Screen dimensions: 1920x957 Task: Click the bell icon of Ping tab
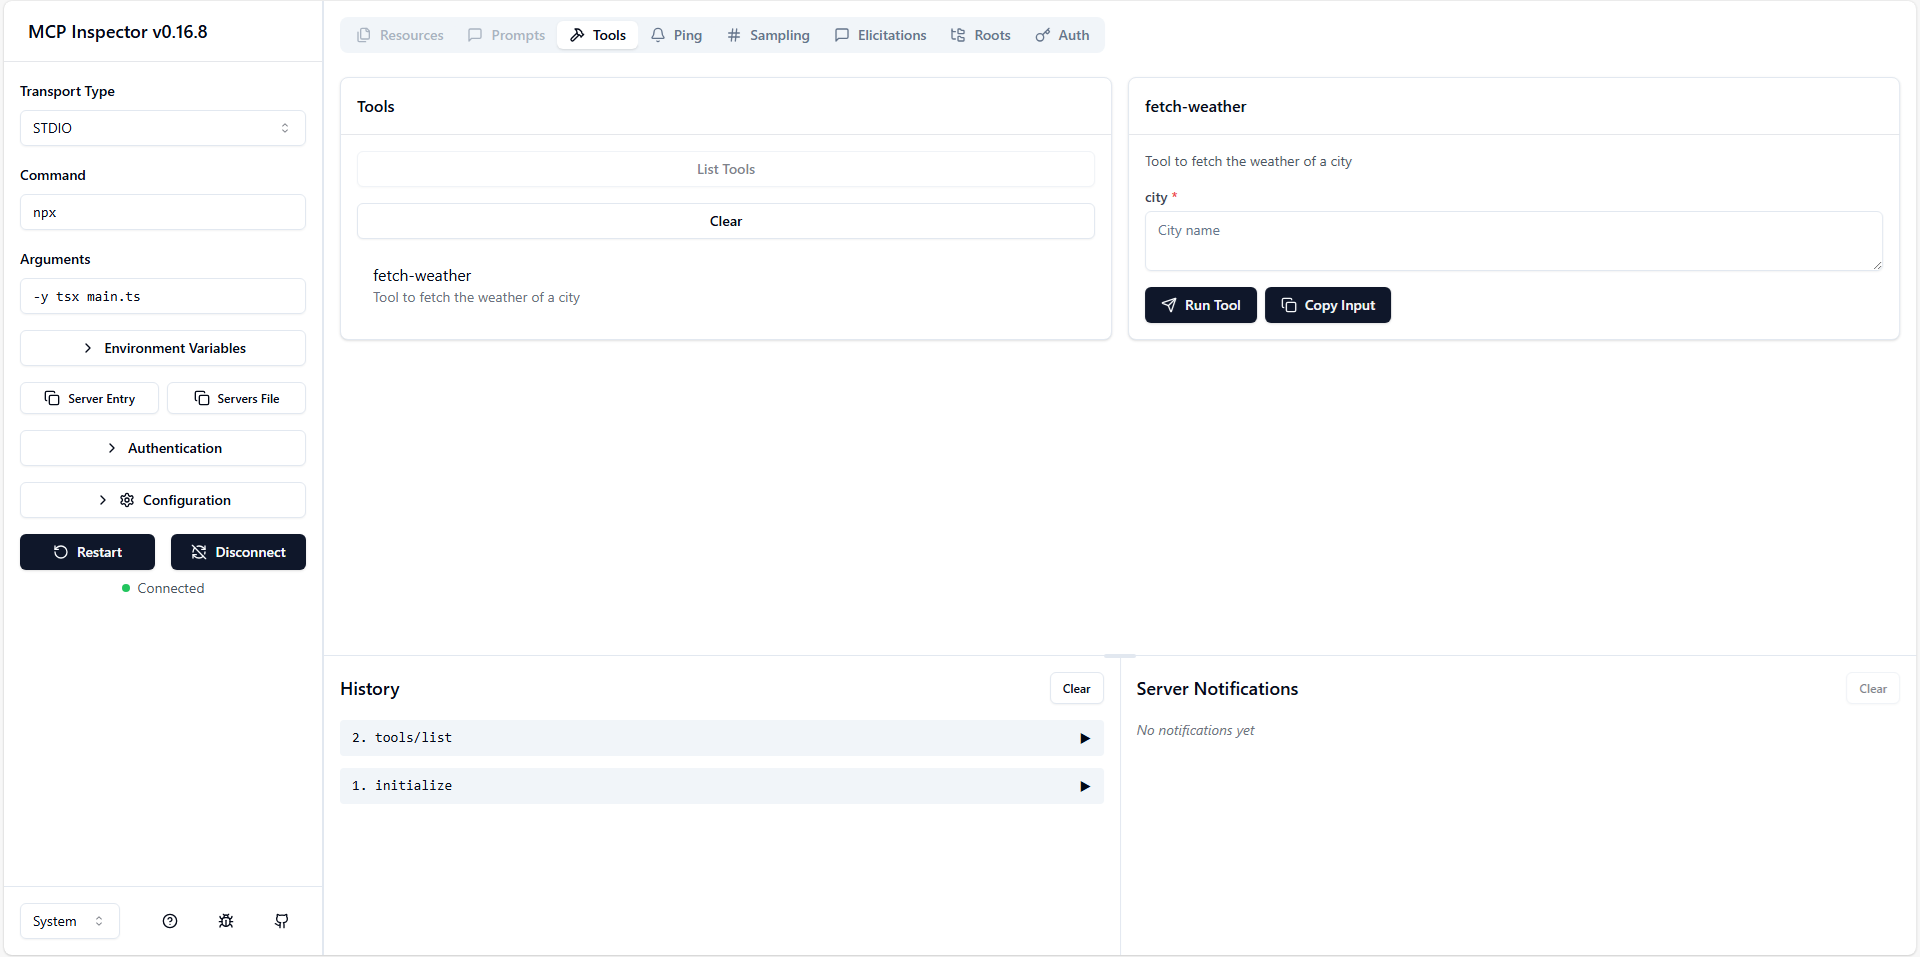point(658,35)
